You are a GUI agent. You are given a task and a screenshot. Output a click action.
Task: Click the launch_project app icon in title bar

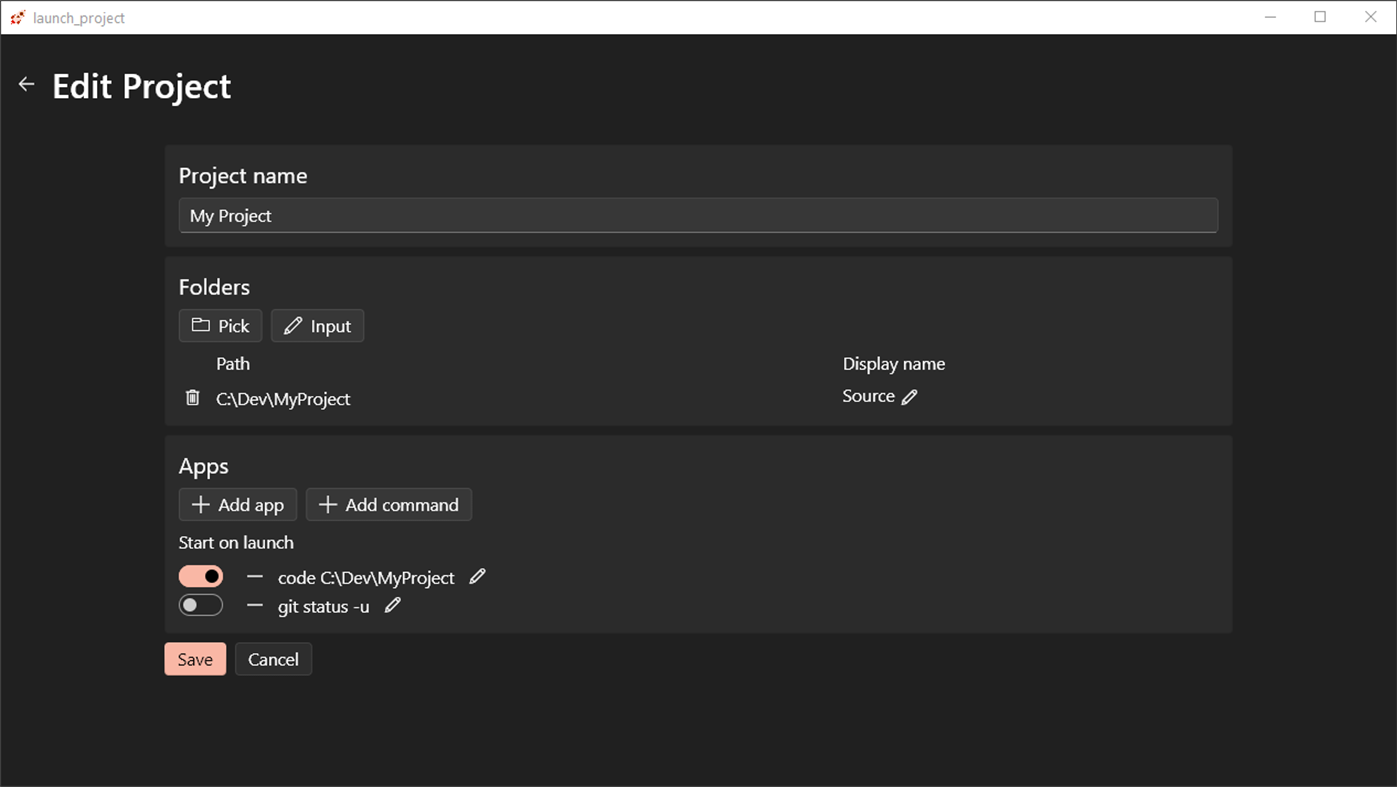(17, 17)
